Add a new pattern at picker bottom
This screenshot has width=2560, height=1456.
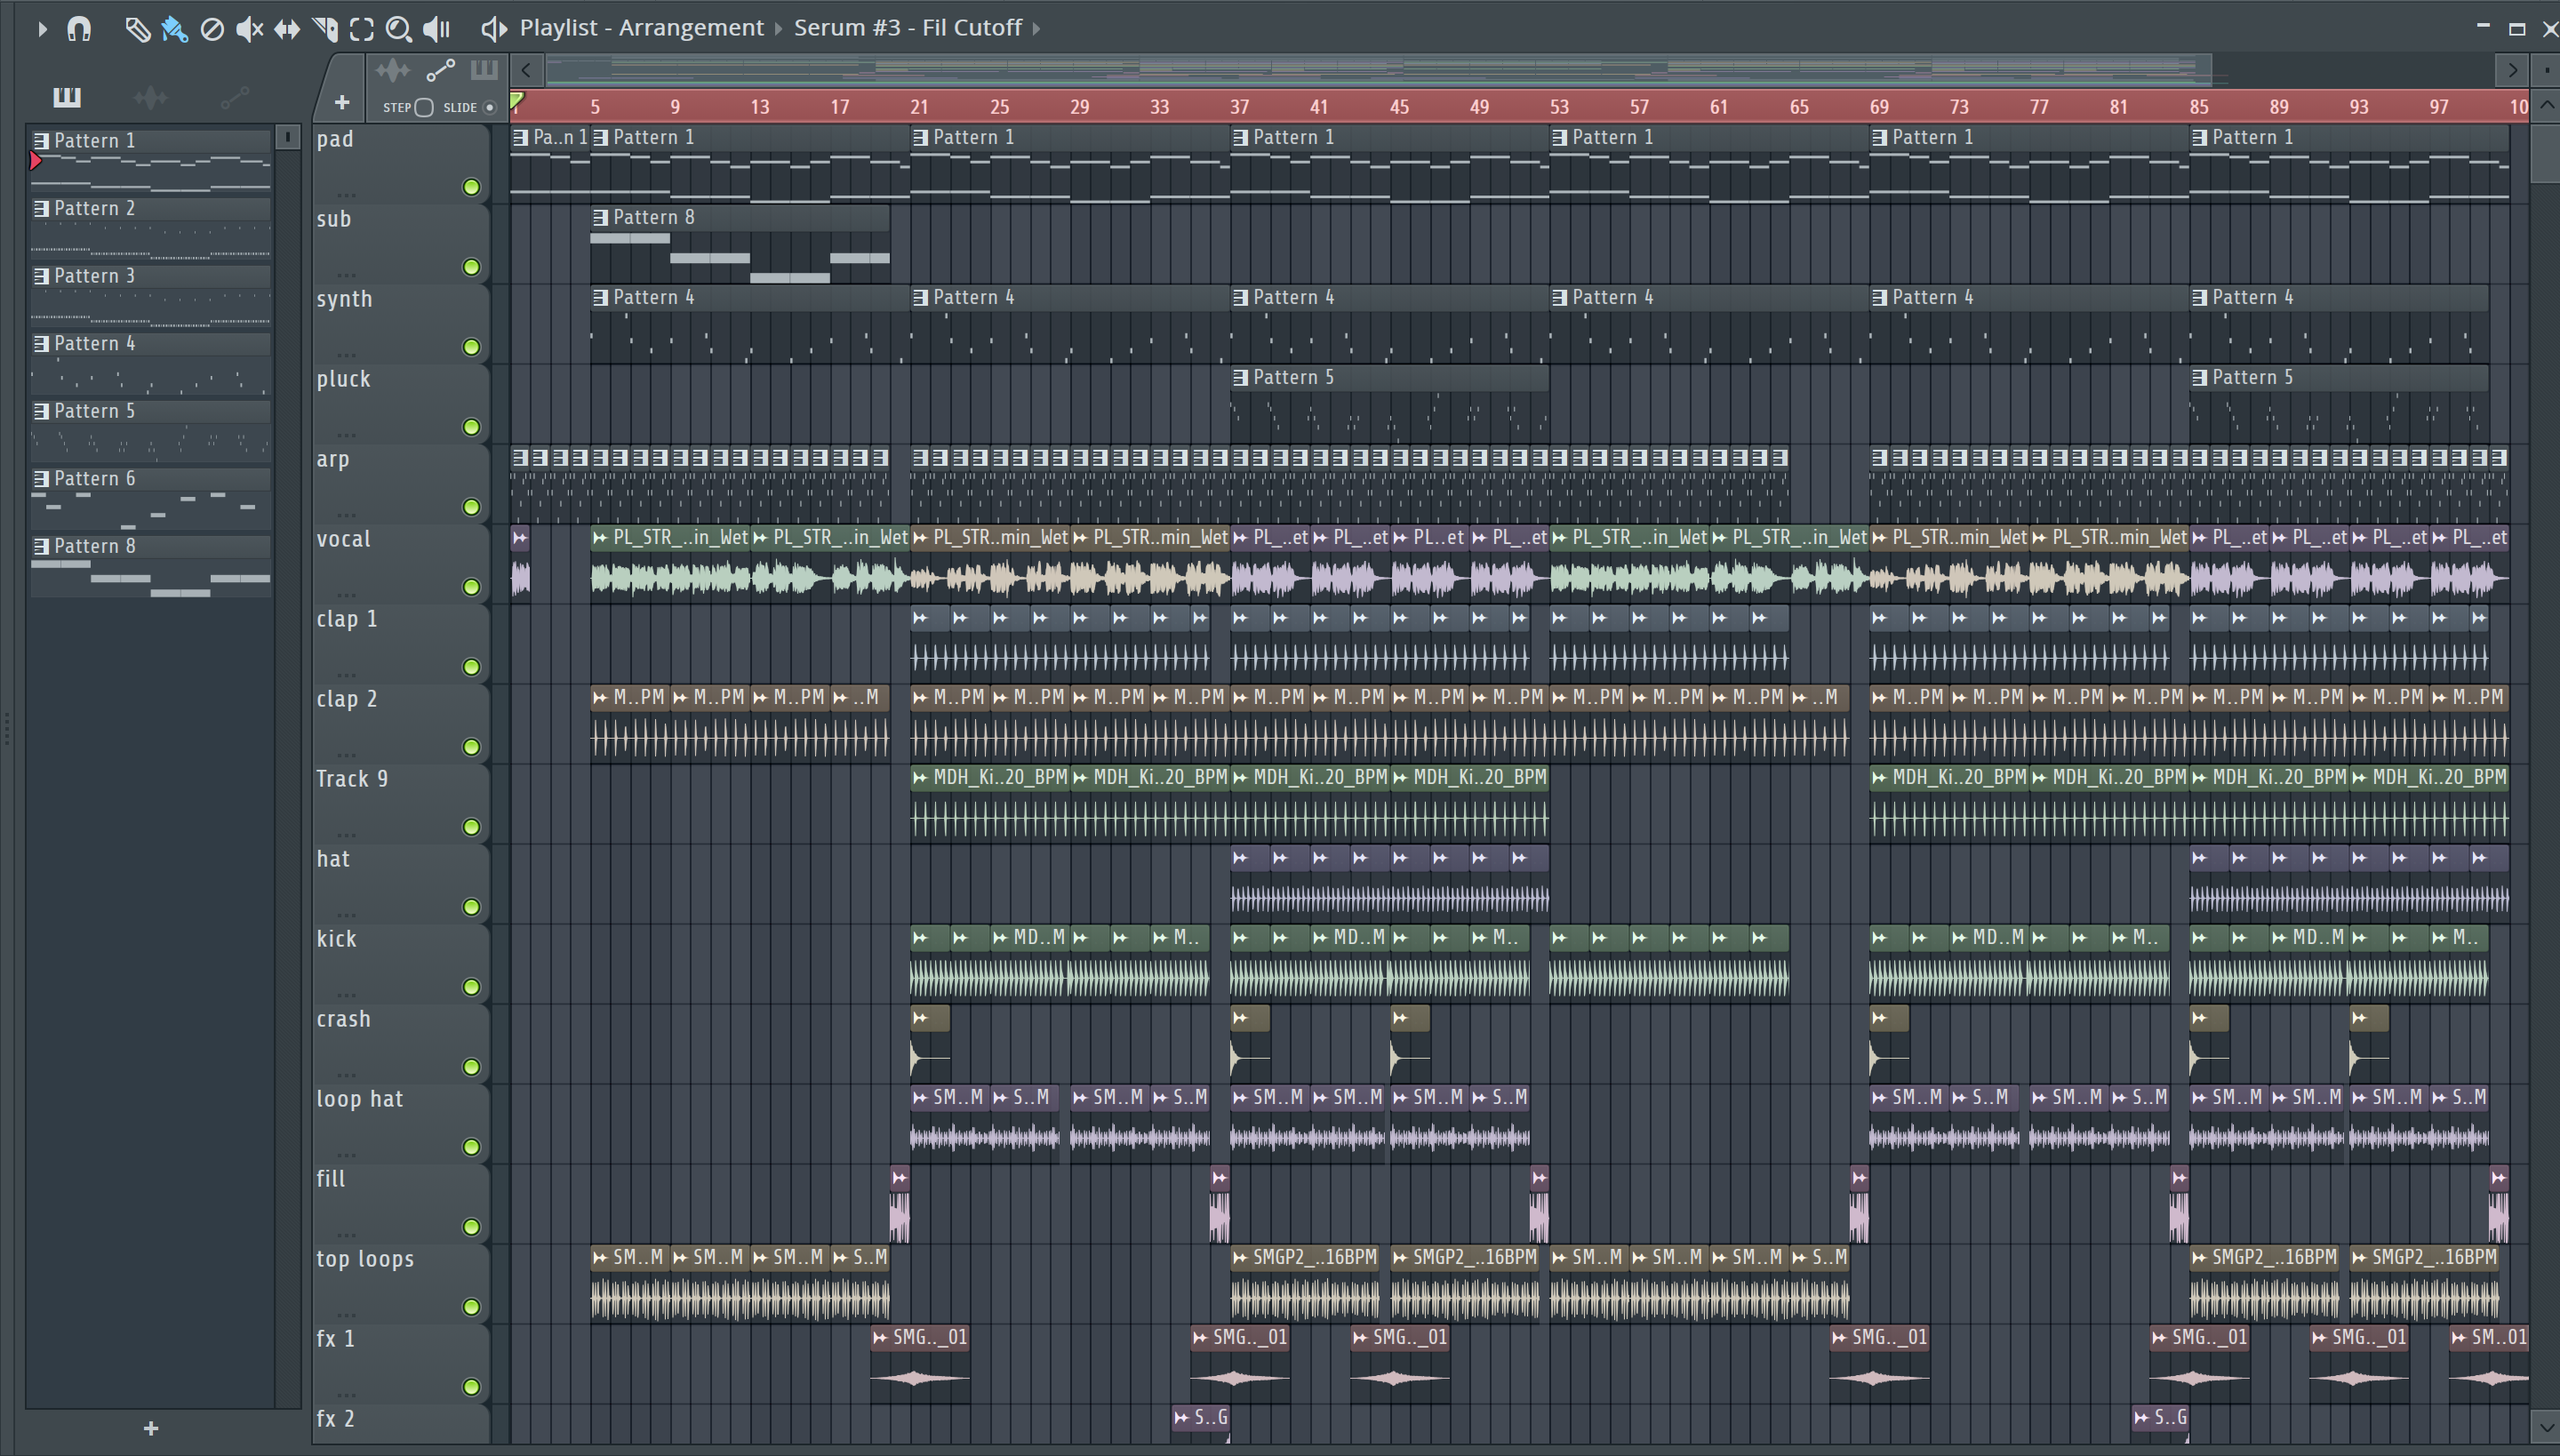click(151, 1428)
